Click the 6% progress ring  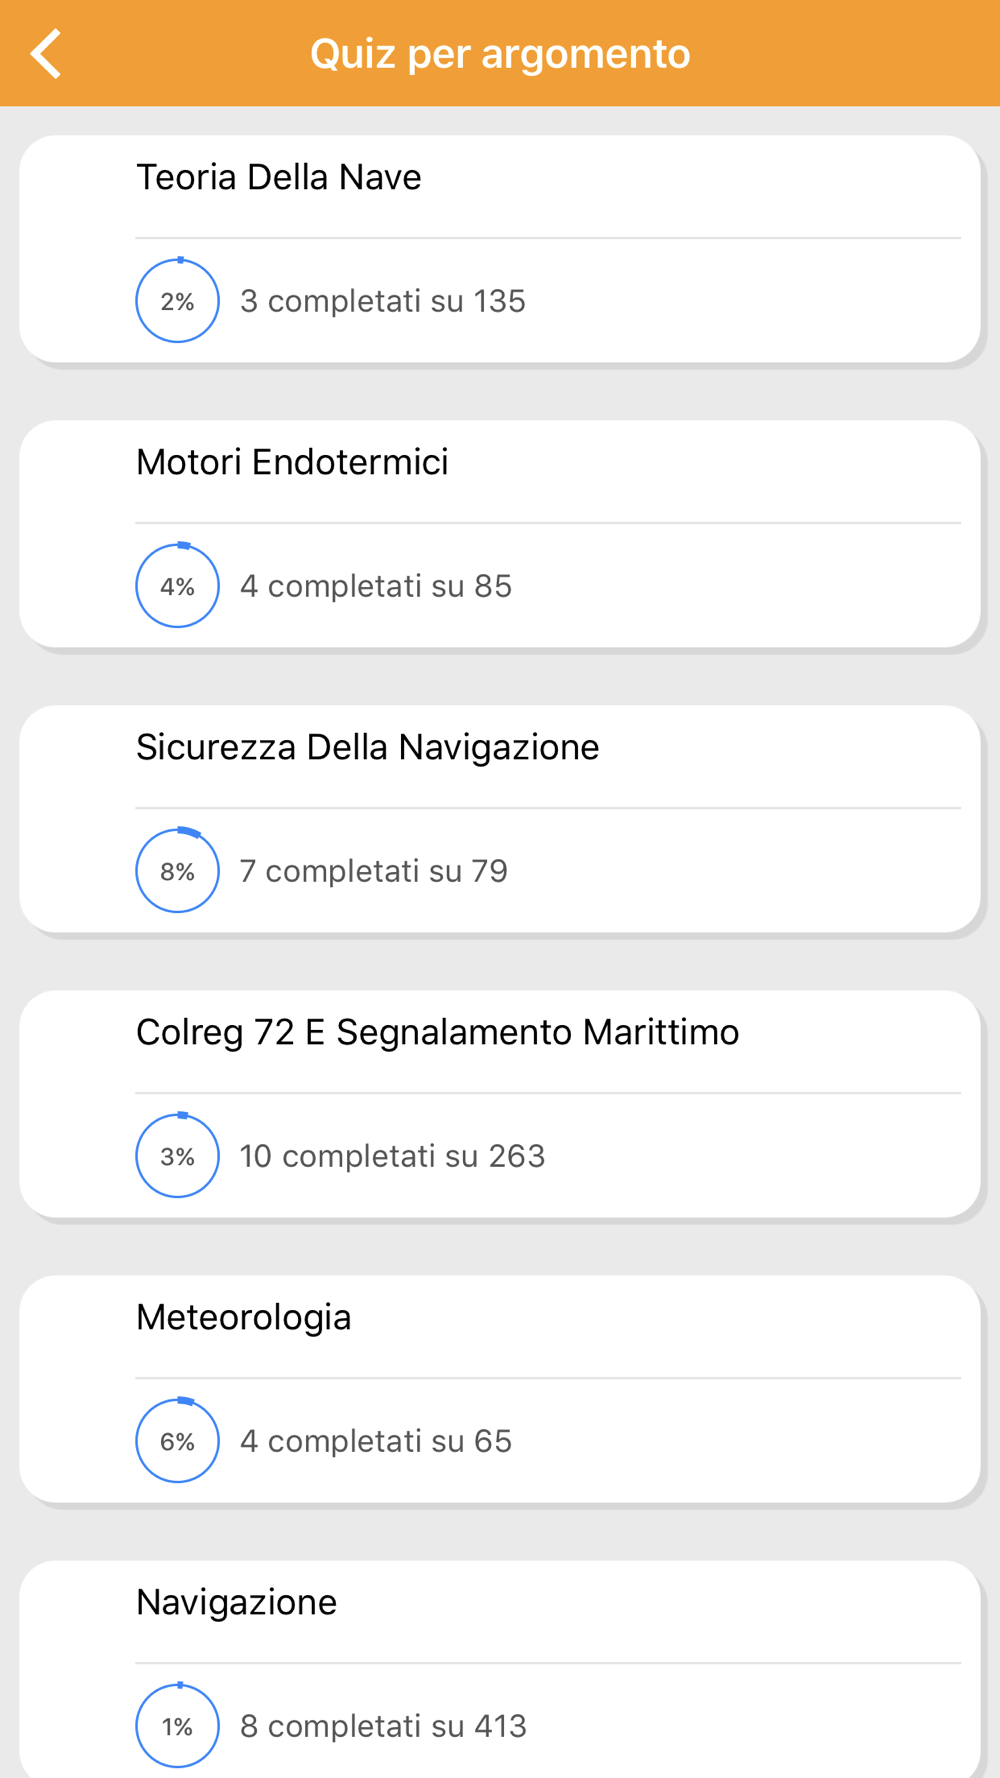coord(178,1441)
